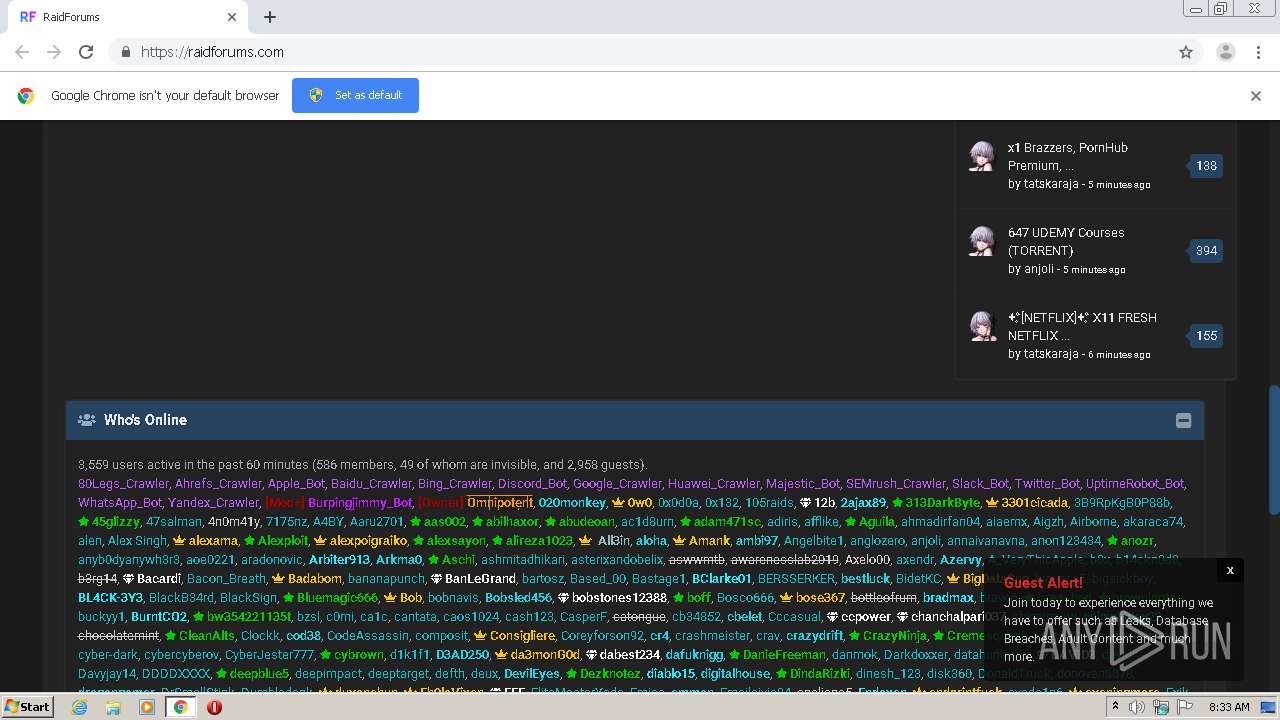This screenshot has height=720, width=1280.
Task: Open user UptimeRobot_Bot link
Action: click(1135, 484)
